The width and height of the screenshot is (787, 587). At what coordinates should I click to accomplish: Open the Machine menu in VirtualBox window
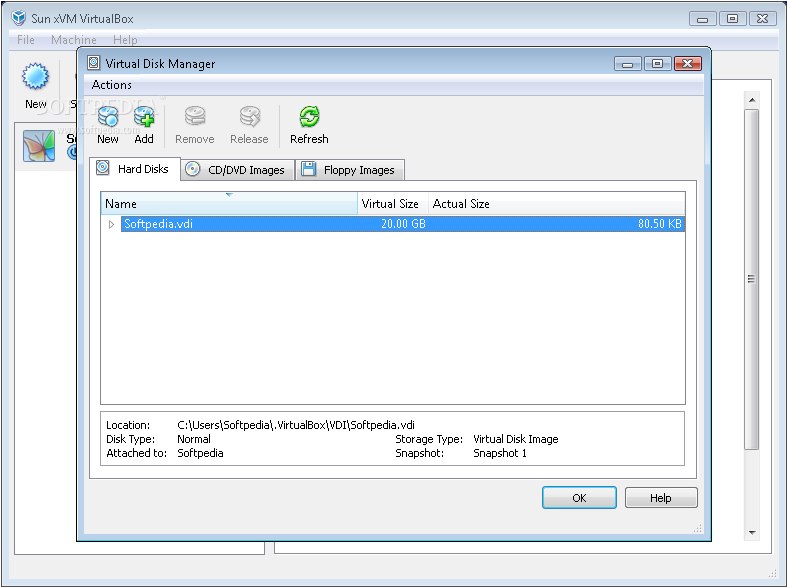(x=74, y=40)
